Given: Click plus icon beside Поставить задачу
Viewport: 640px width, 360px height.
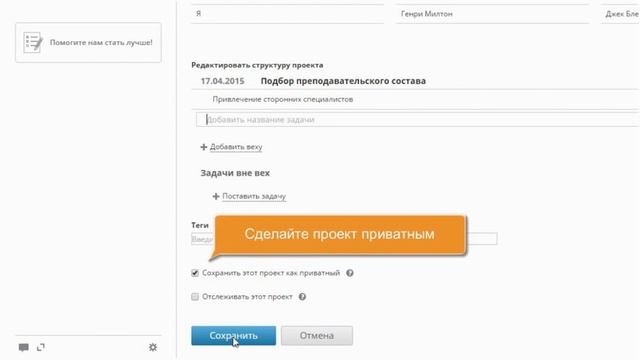Looking at the screenshot, I should coord(216,197).
